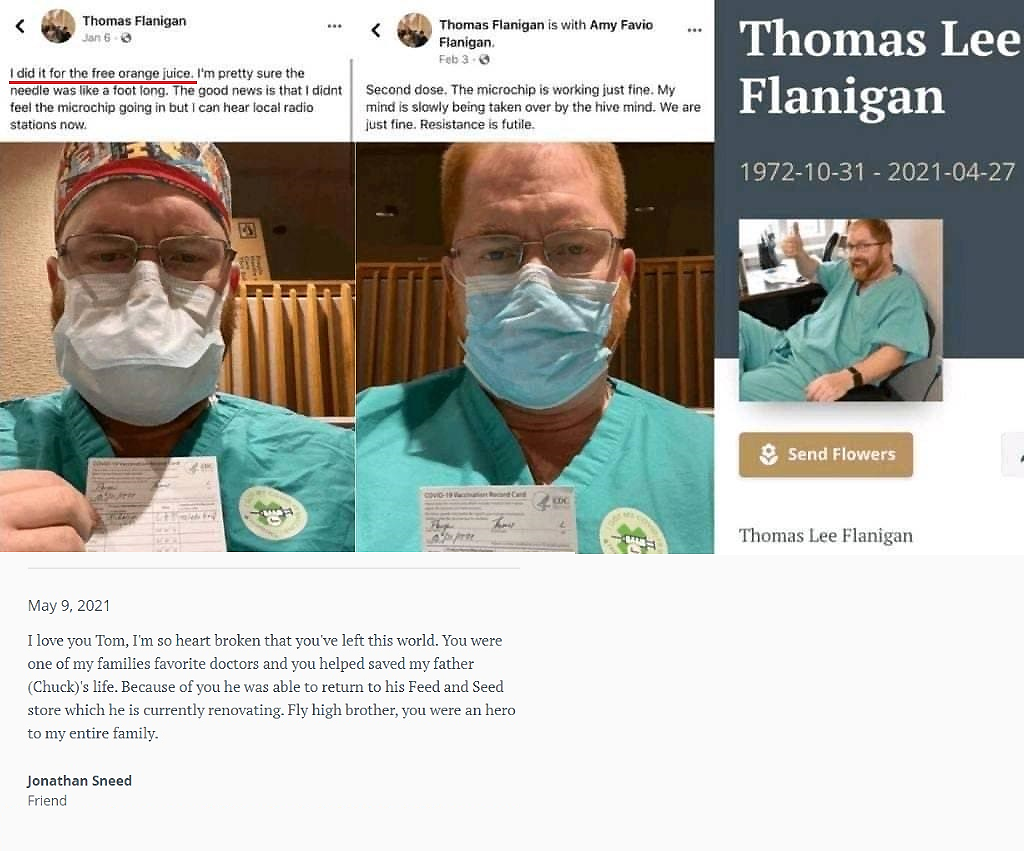Open Thomas Flanigan name on first post
Screen dimensions: 1024x851
coord(134,21)
